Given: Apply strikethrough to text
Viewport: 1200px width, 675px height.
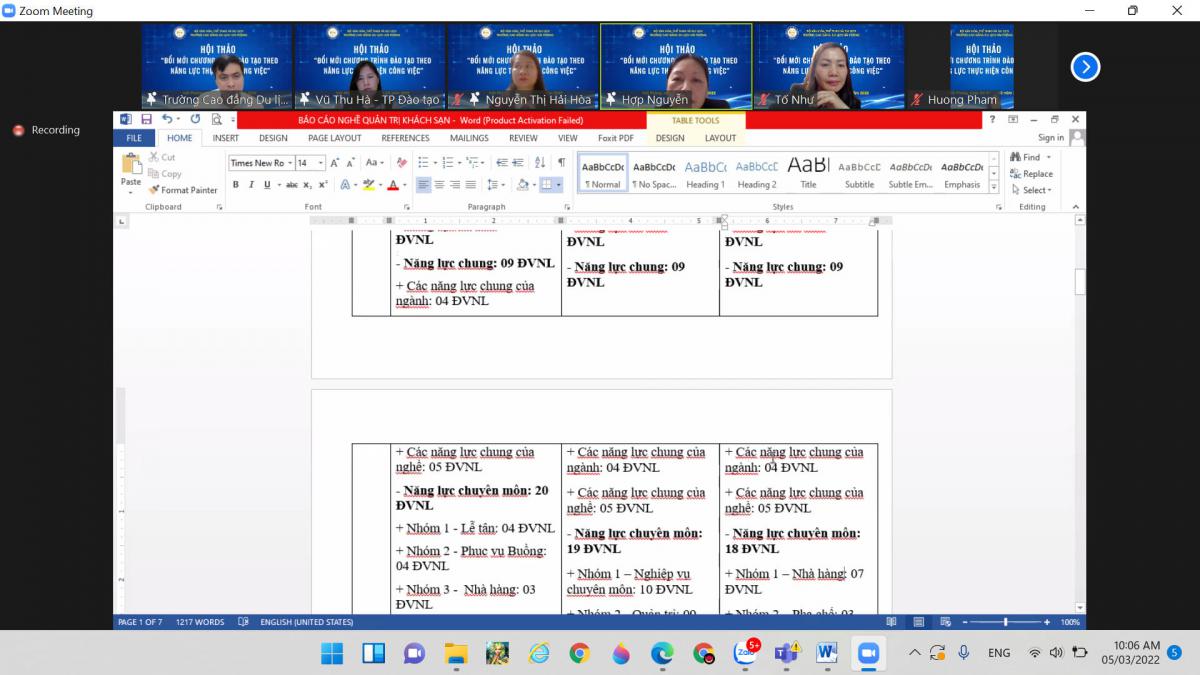Looking at the screenshot, I should [x=292, y=185].
